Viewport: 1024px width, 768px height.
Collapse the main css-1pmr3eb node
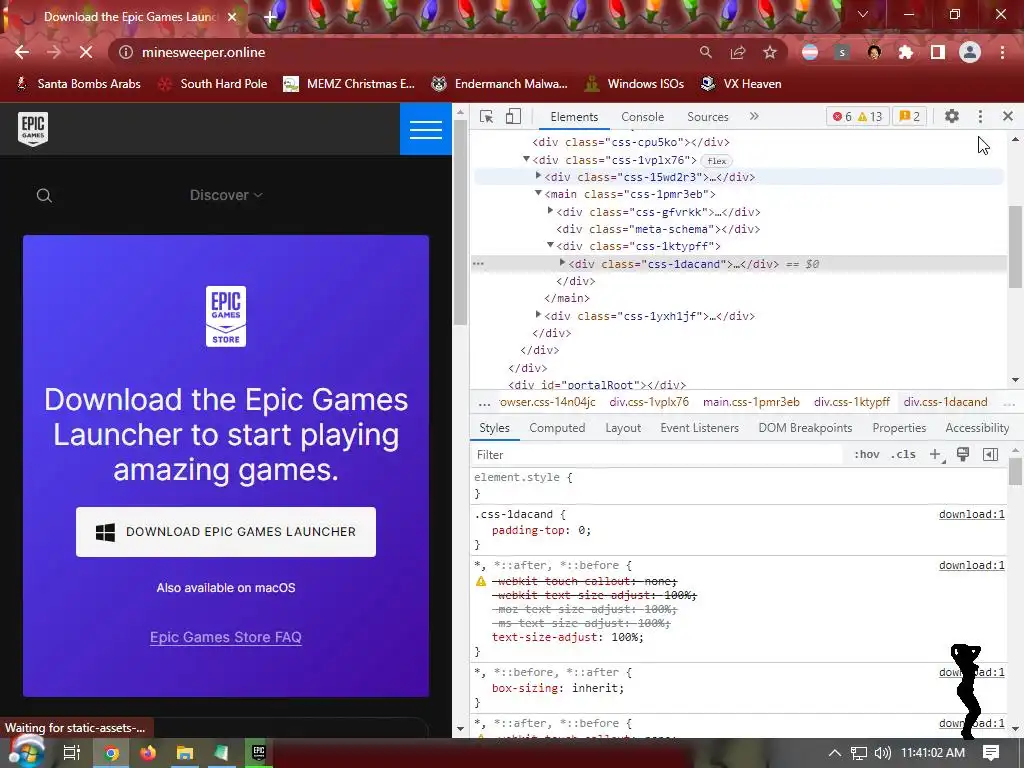pos(538,193)
